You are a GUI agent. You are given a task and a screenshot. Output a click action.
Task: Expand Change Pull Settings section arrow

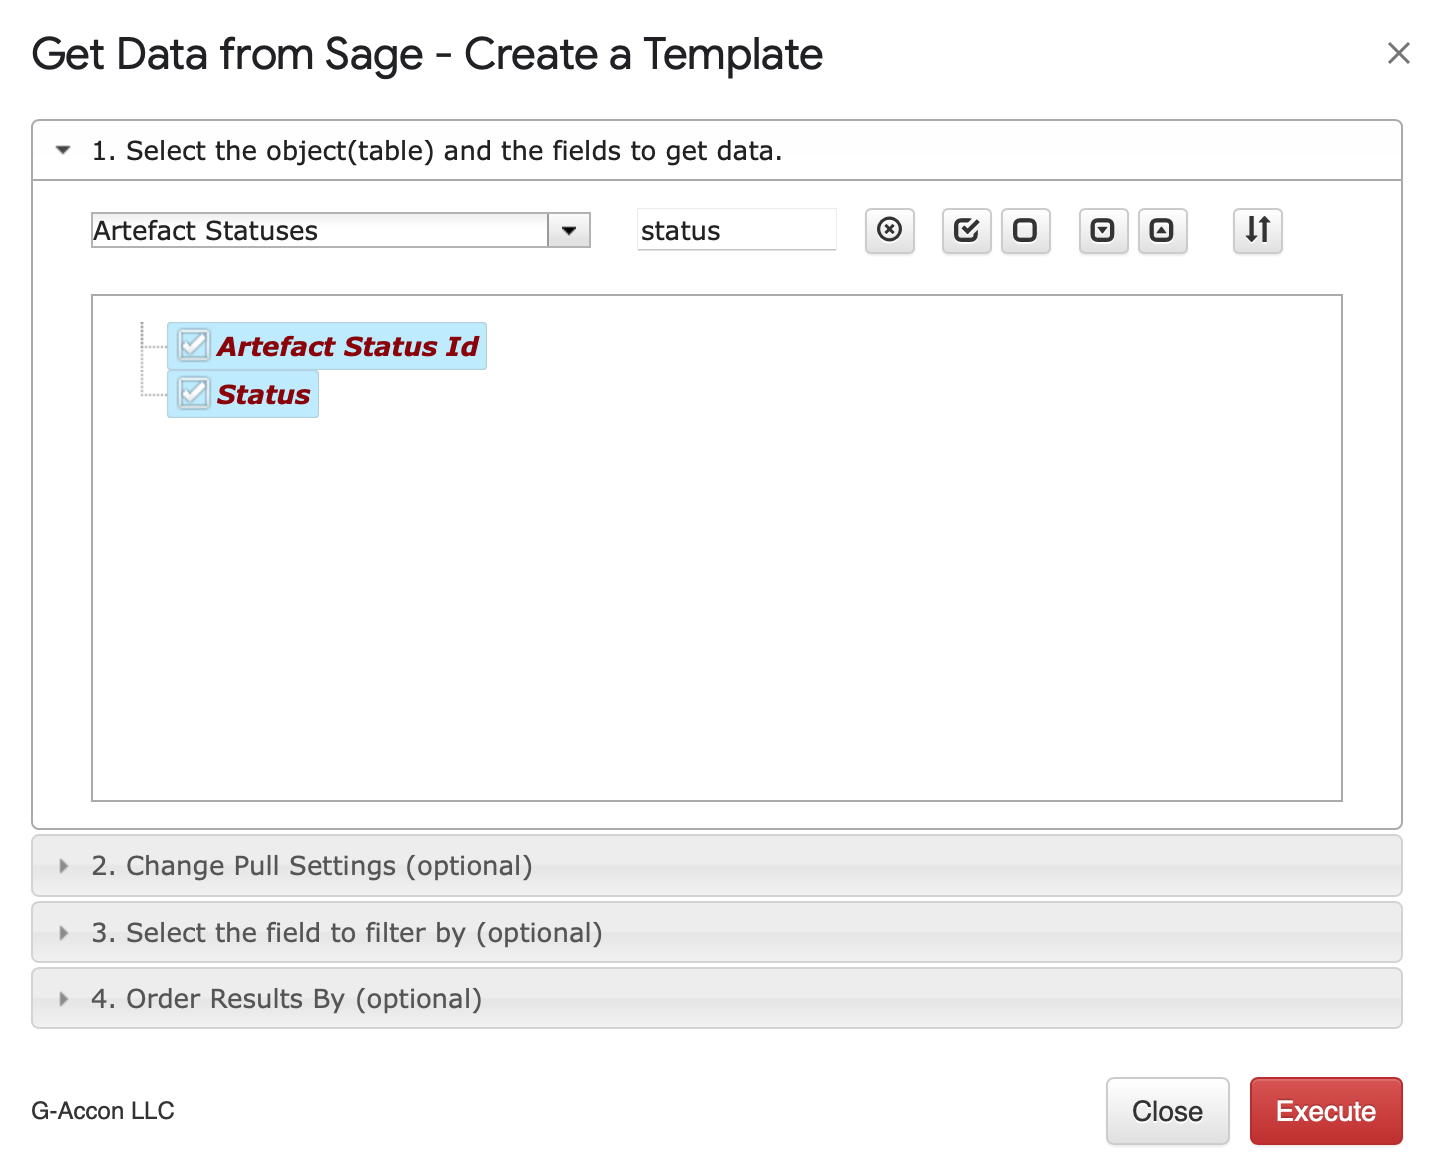(64, 866)
